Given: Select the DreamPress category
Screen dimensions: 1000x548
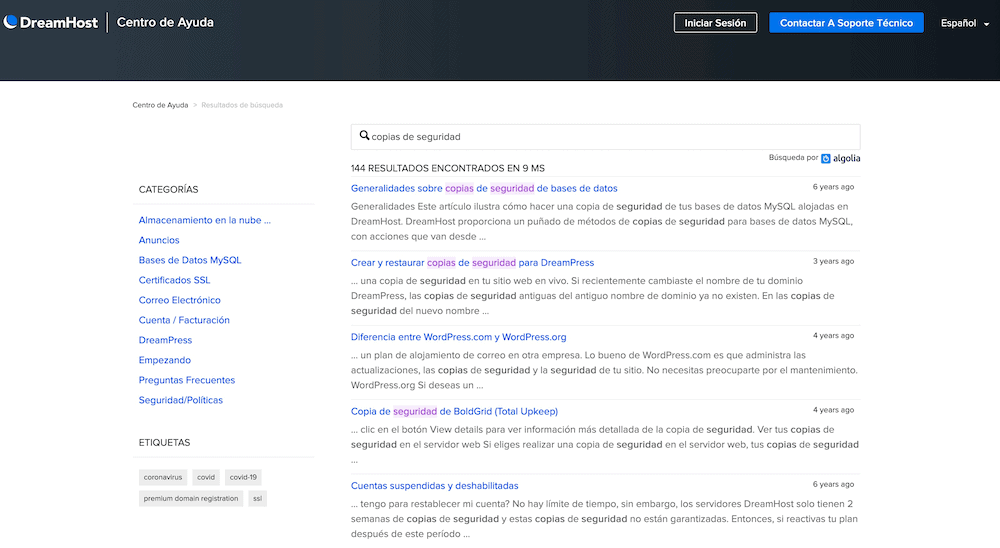Looking at the screenshot, I should 165,340.
